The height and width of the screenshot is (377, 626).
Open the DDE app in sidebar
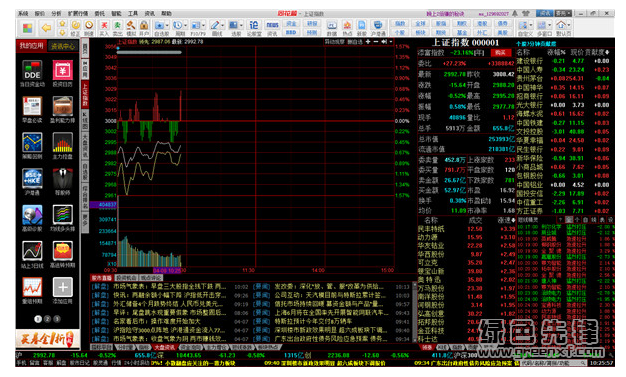pyautogui.click(x=32, y=70)
